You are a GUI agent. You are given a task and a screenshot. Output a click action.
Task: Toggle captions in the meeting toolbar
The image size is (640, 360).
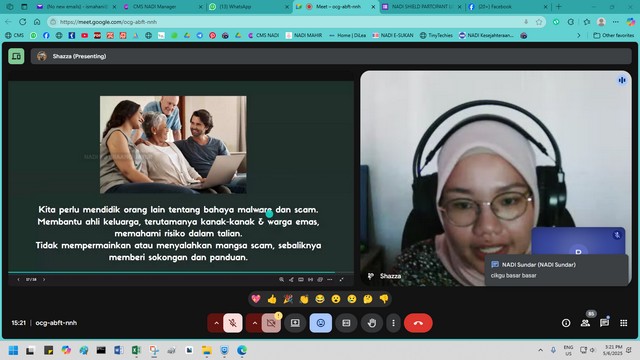coord(346,323)
